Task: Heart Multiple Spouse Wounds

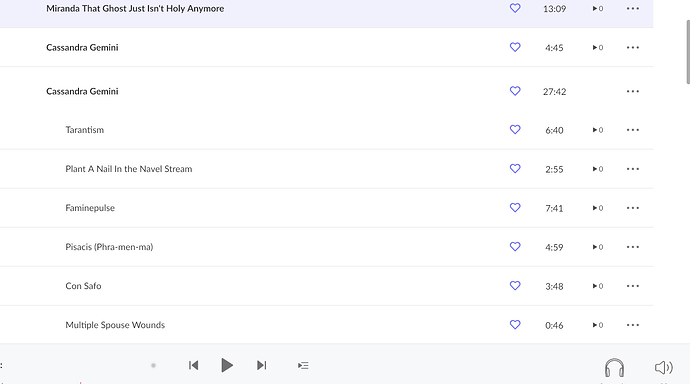Action: [515, 325]
